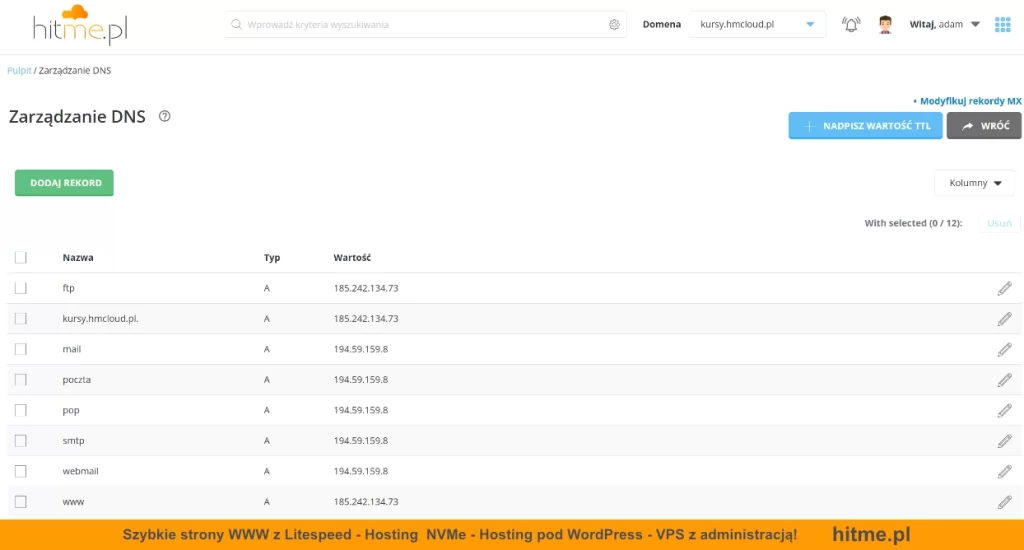This screenshot has height=550, width=1024.
Task: Click the smtp record name
Action: click(73, 440)
